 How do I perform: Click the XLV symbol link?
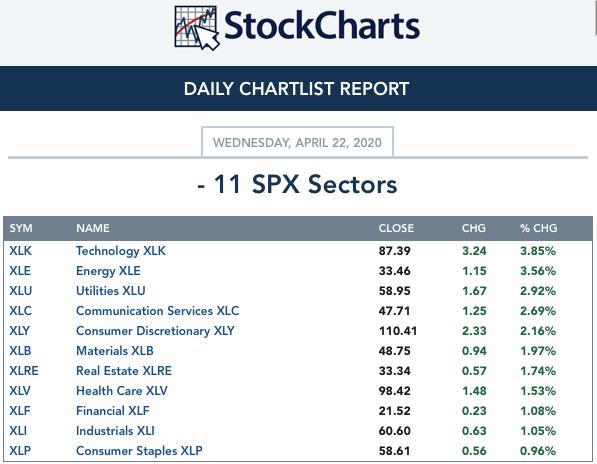tap(20, 391)
